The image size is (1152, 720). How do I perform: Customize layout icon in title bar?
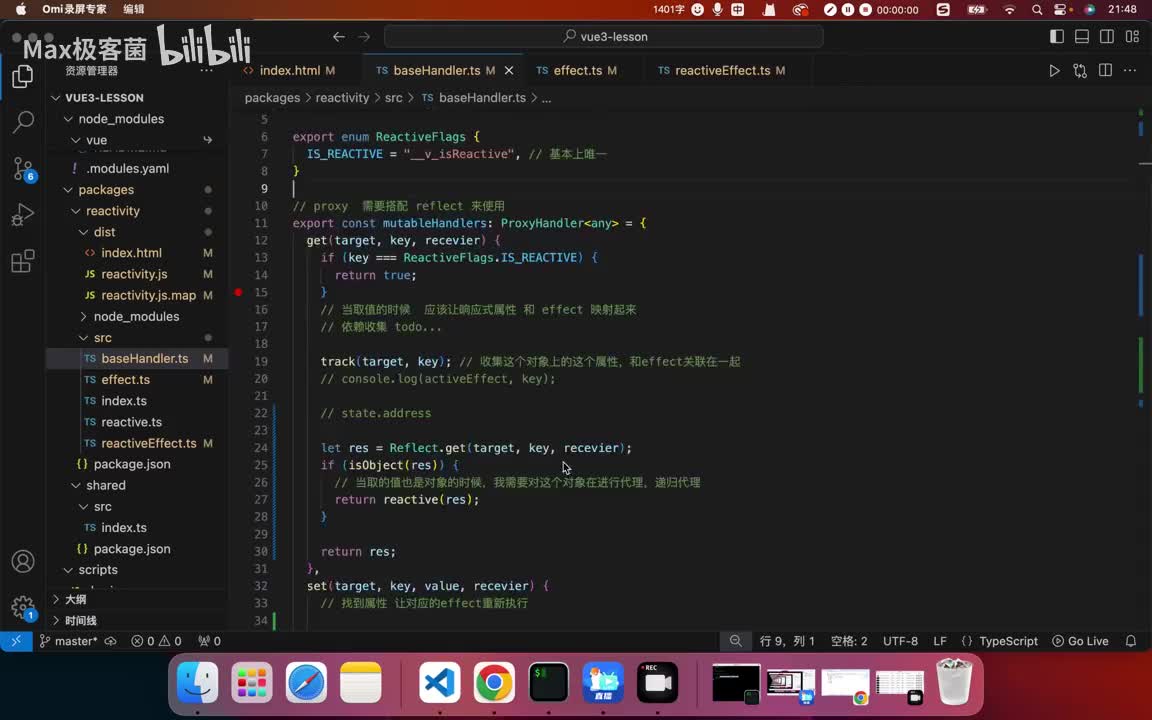pyautogui.click(x=1132, y=37)
